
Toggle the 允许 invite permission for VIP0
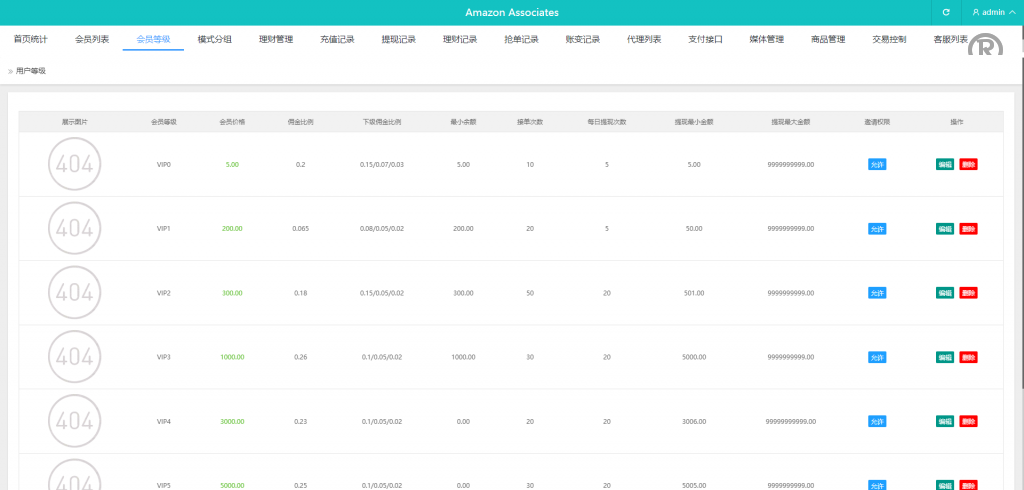coord(877,164)
